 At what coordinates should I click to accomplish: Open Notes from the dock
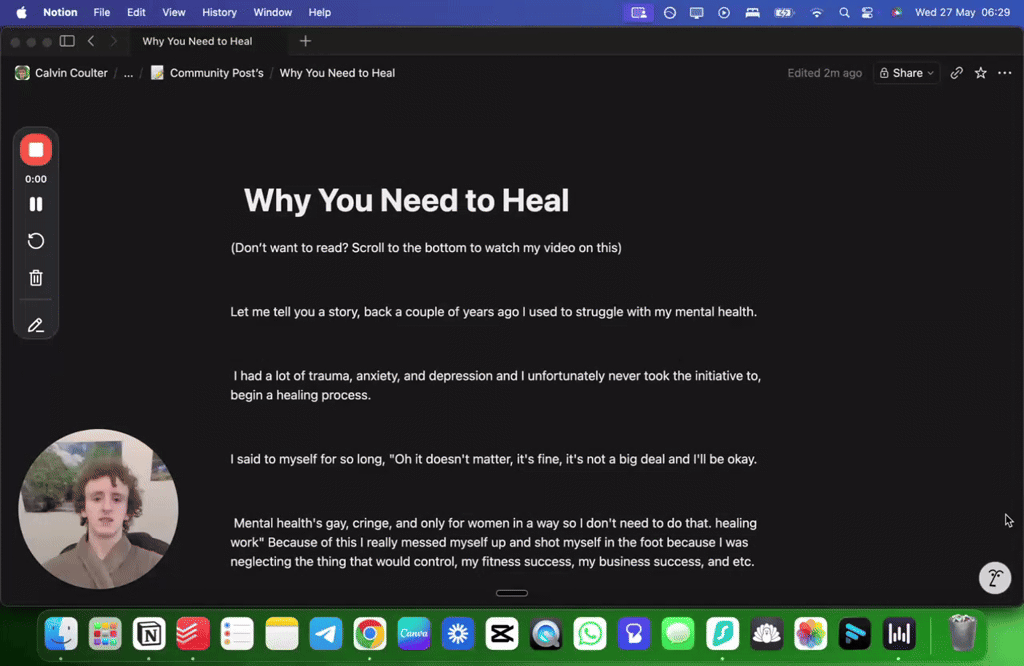click(x=281, y=633)
